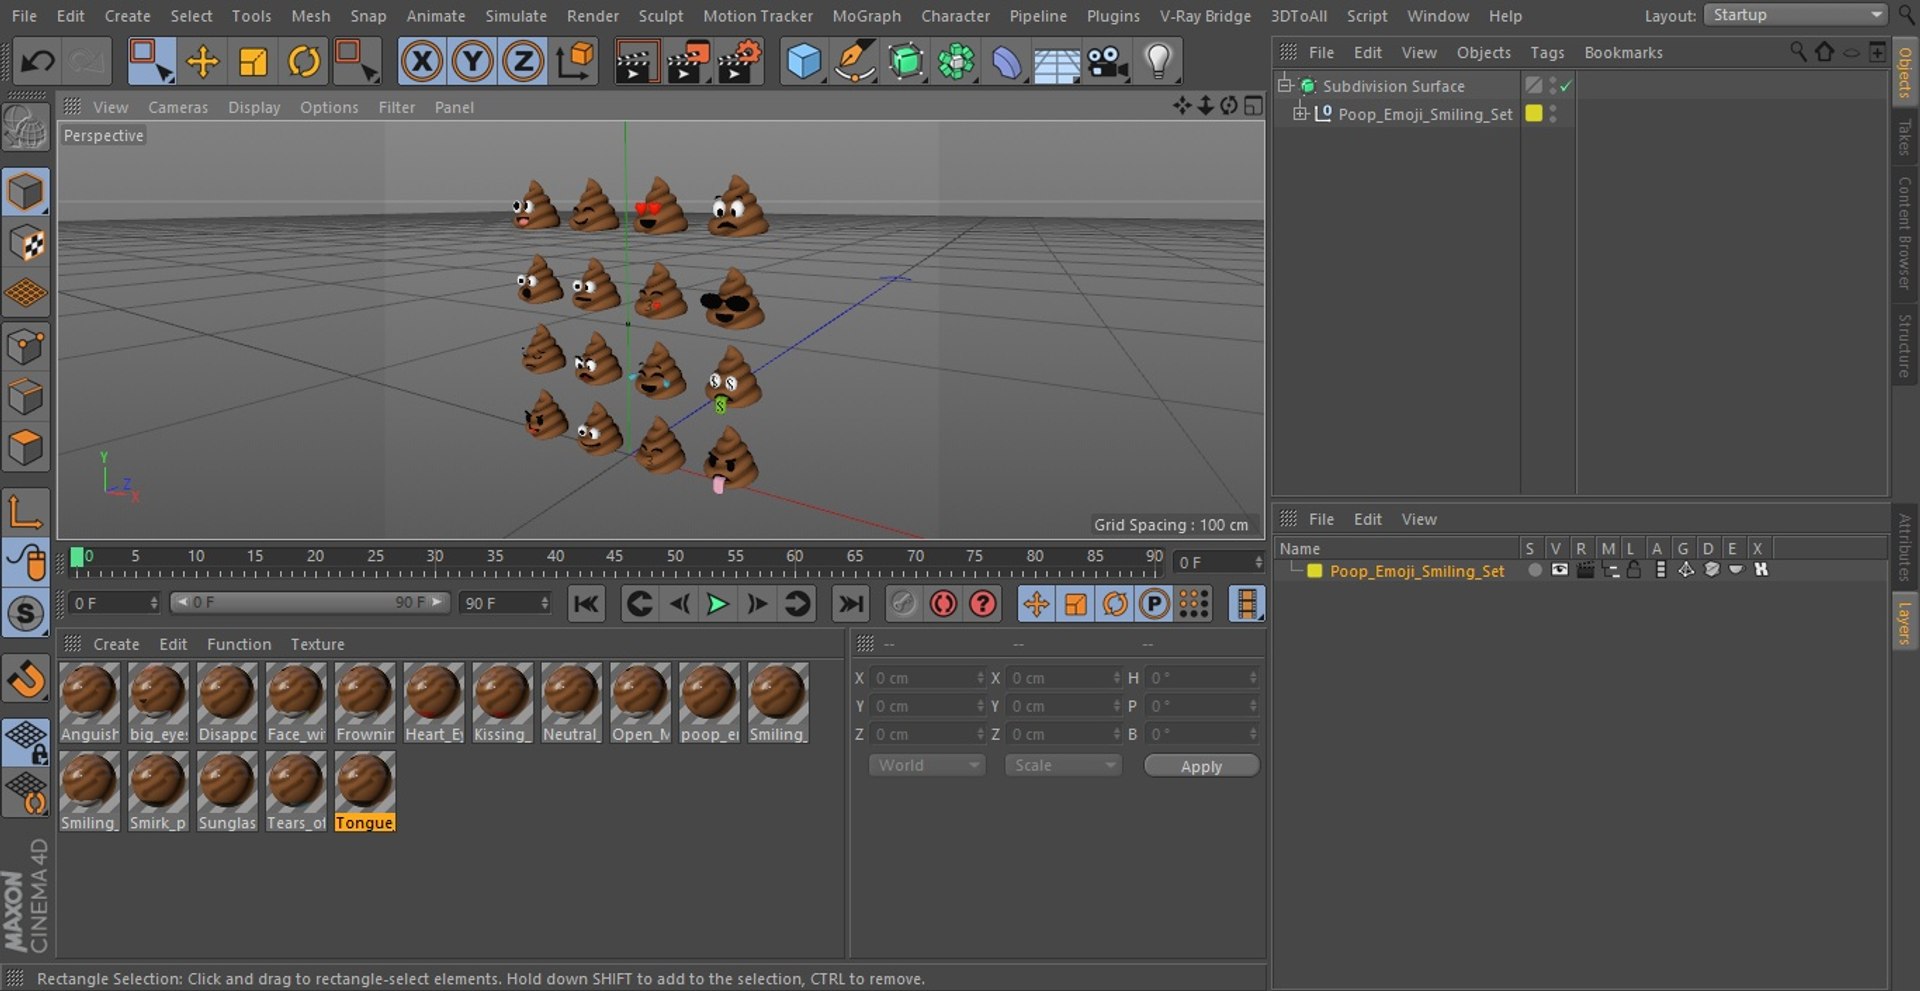This screenshot has width=1920, height=991.
Task: Toggle X axis lock
Action: (422, 62)
